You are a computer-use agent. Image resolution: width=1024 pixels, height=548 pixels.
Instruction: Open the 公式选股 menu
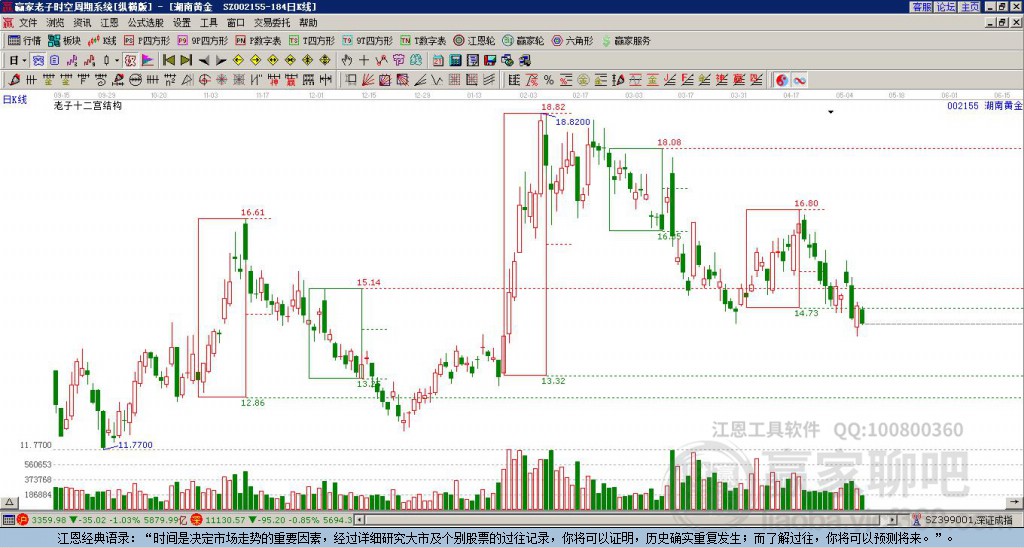pos(146,23)
